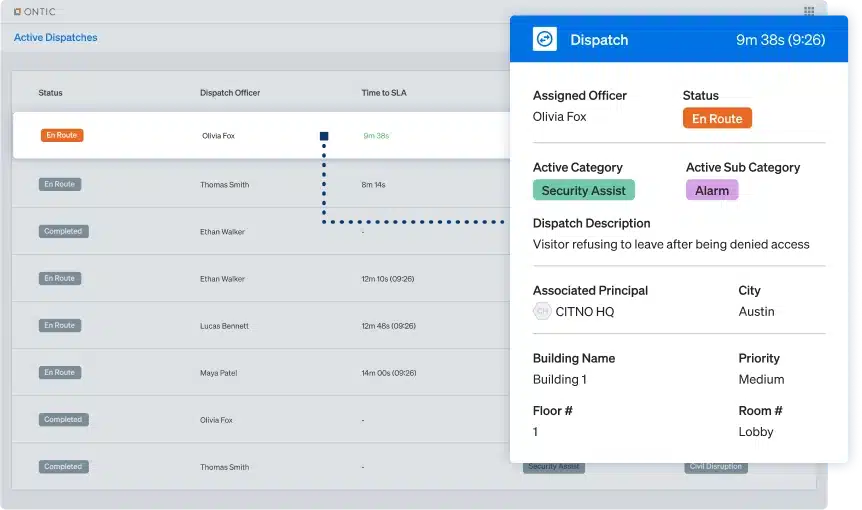Click Completed badge in lower Olivia Fox row
The image size is (862, 510).
[63, 419]
